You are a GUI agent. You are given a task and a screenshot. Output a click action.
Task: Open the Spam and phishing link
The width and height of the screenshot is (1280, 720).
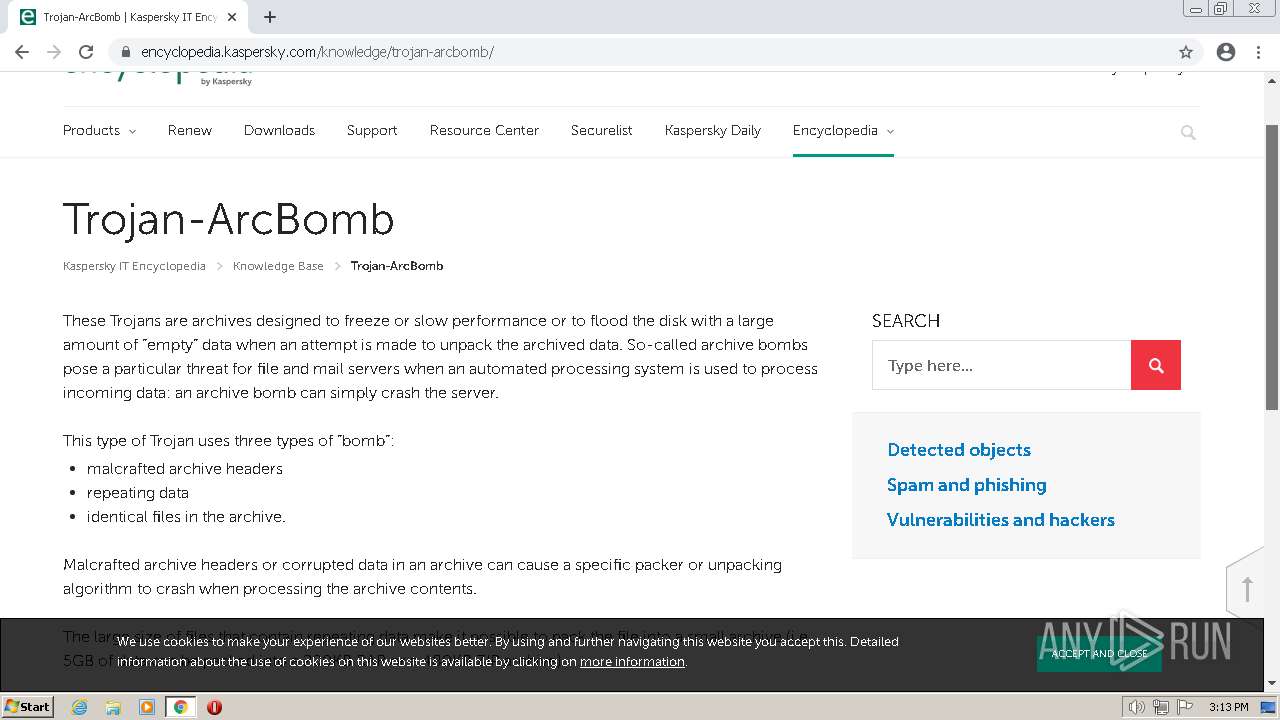pos(967,485)
